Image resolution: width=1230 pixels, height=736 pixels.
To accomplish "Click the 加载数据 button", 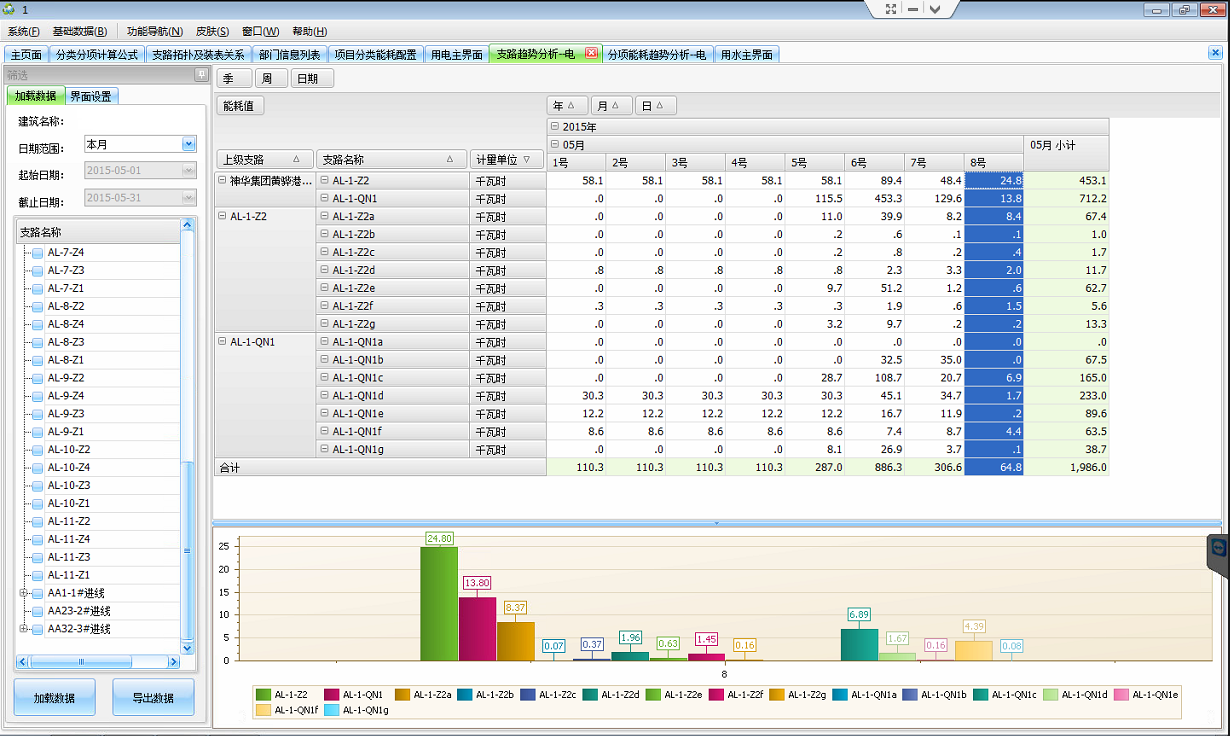I will 55,698.
